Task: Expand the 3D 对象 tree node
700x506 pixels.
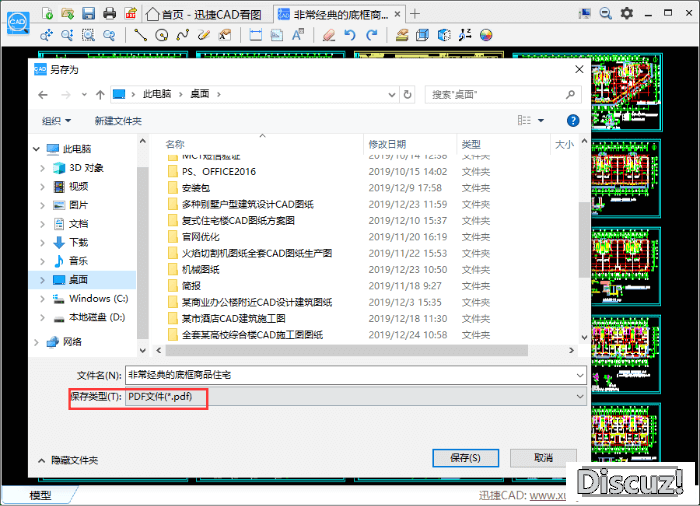Action: pyautogui.click(x=41, y=168)
